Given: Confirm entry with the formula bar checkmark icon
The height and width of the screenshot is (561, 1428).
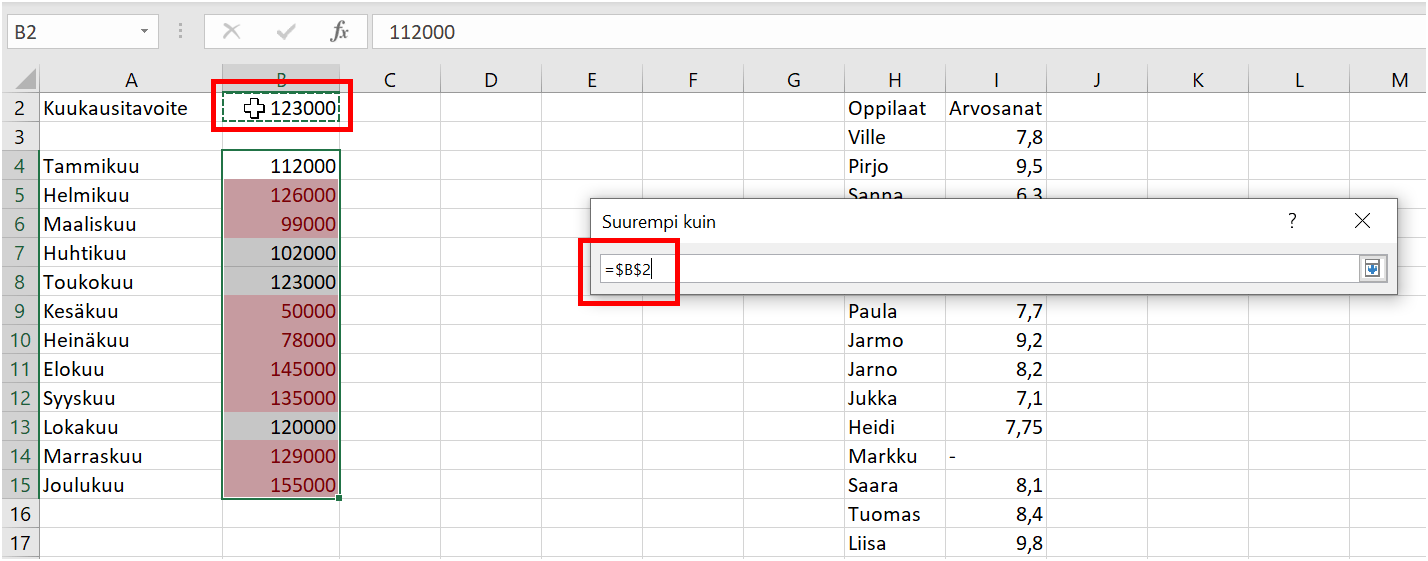Looking at the screenshot, I should pyautogui.click(x=287, y=32).
